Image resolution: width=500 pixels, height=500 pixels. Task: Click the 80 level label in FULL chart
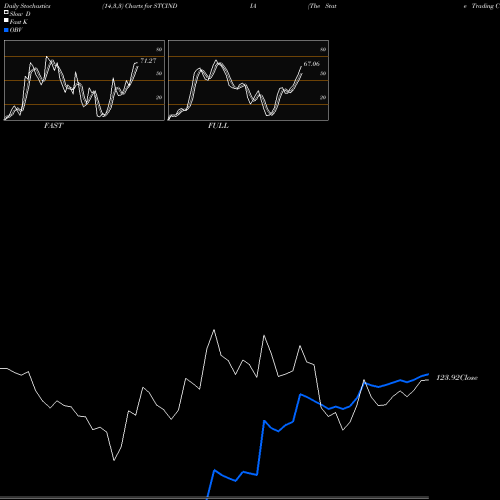[323, 49]
